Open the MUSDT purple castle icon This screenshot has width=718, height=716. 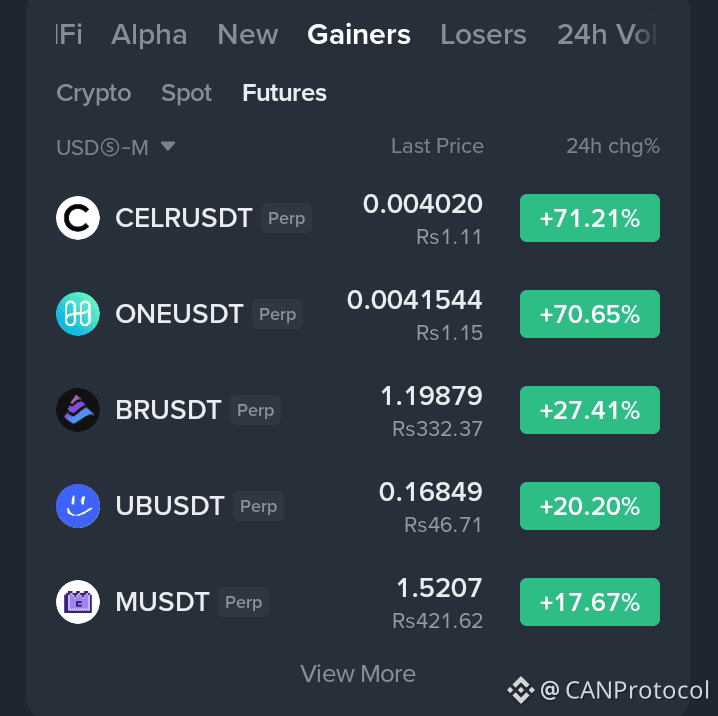click(x=78, y=602)
